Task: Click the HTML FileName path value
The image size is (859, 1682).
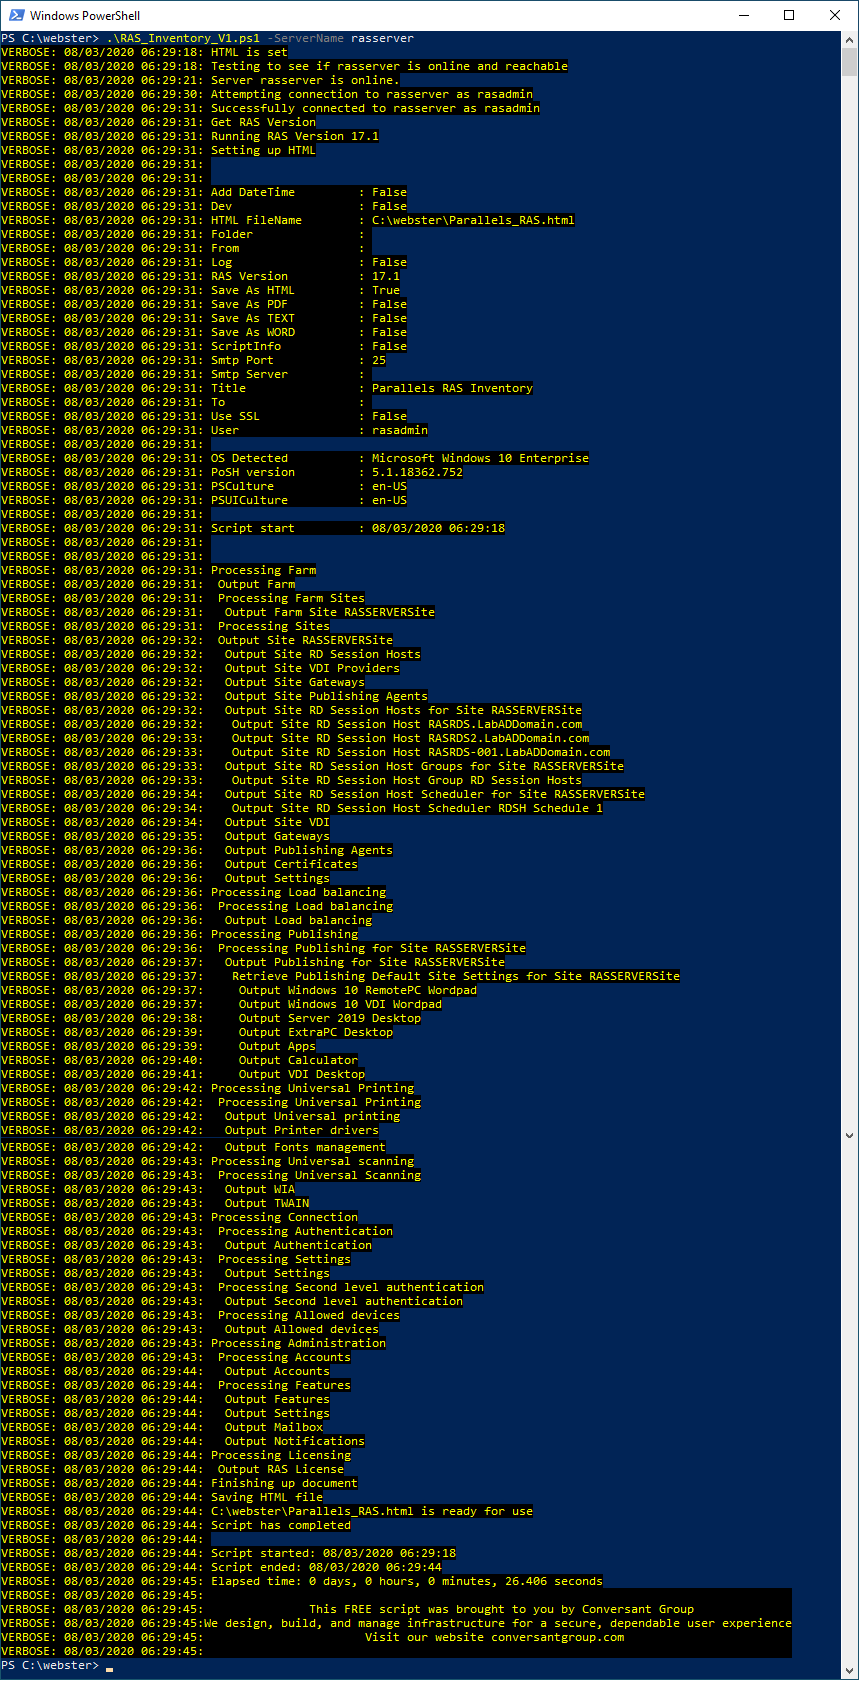Action: [x=473, y=220]
